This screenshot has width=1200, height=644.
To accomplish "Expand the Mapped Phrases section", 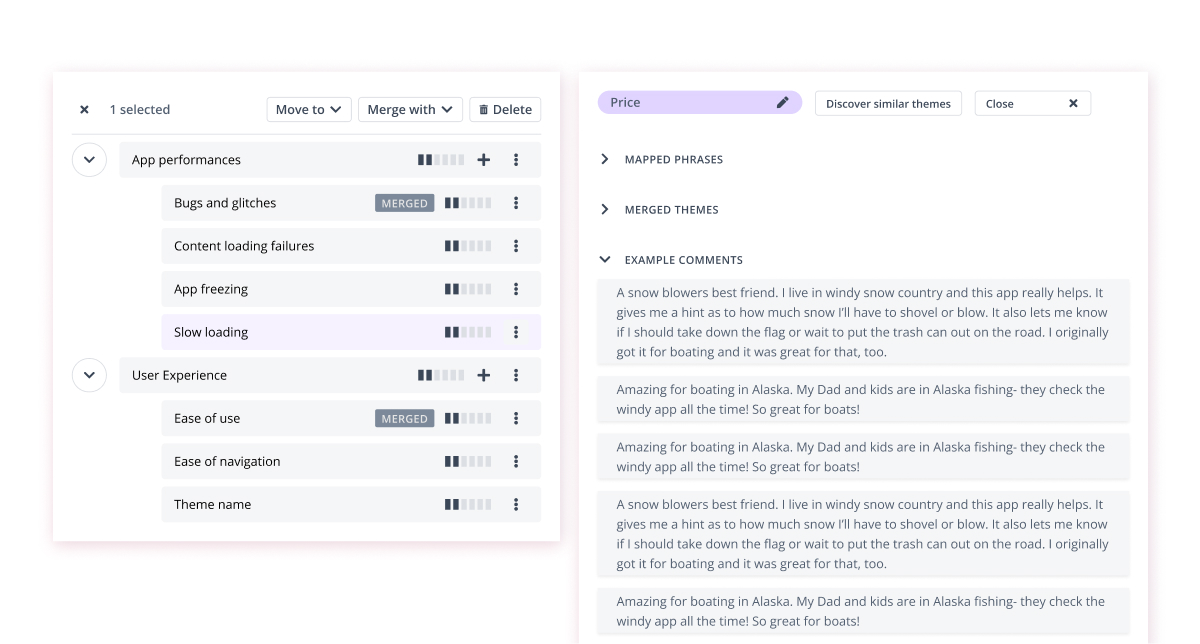I will [604, 158].
